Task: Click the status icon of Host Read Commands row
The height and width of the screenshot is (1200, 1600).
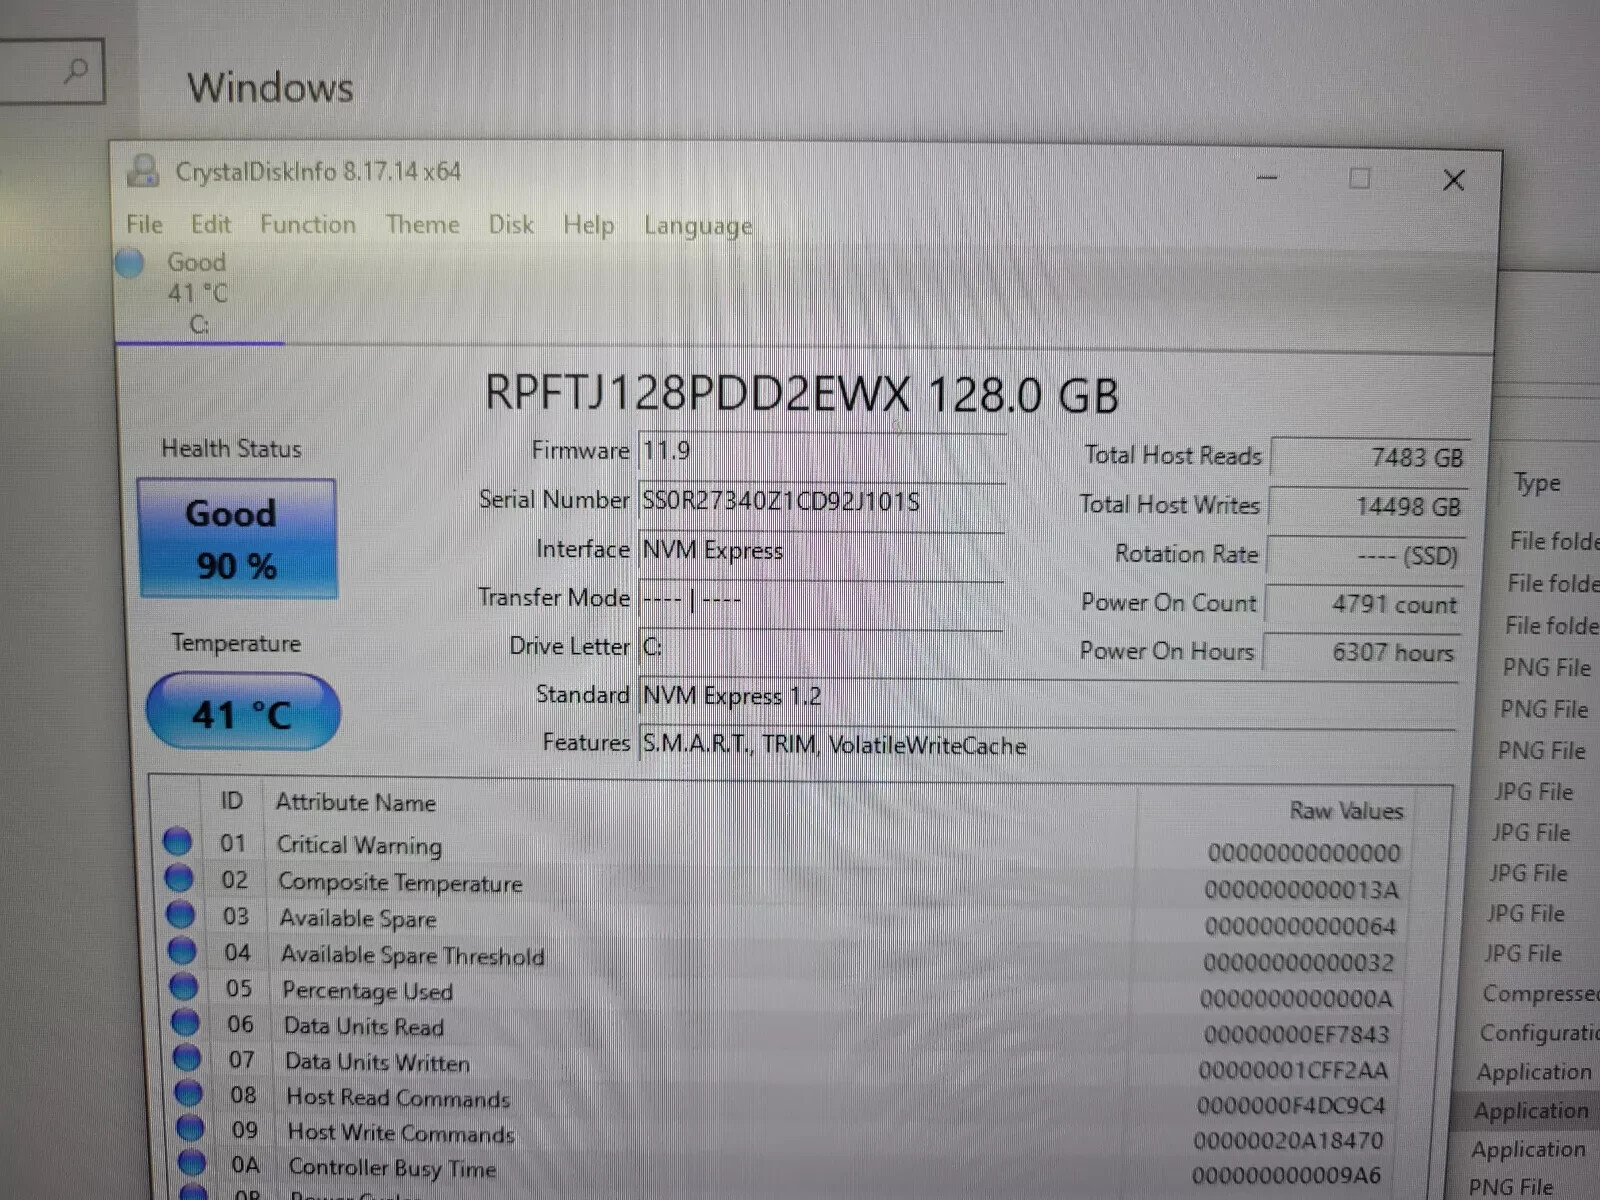Action: click(189, 1093)
